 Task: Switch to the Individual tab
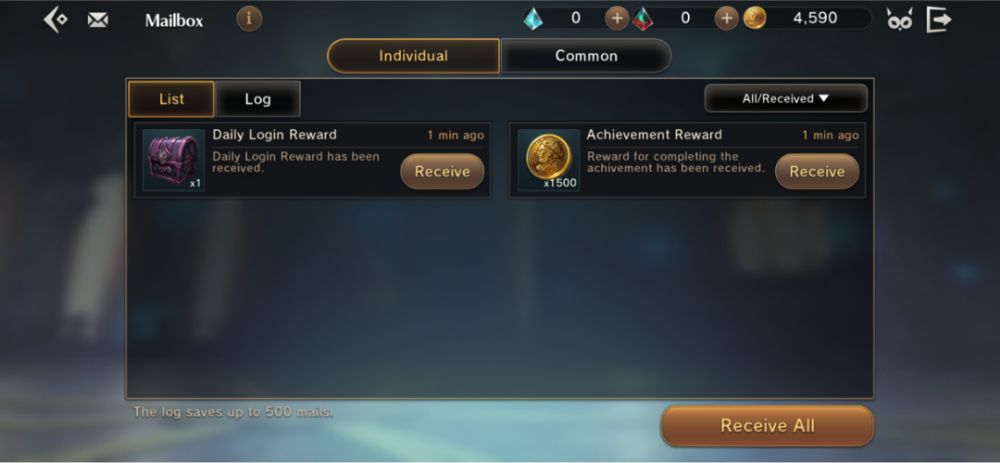click(x=413, y=56)
